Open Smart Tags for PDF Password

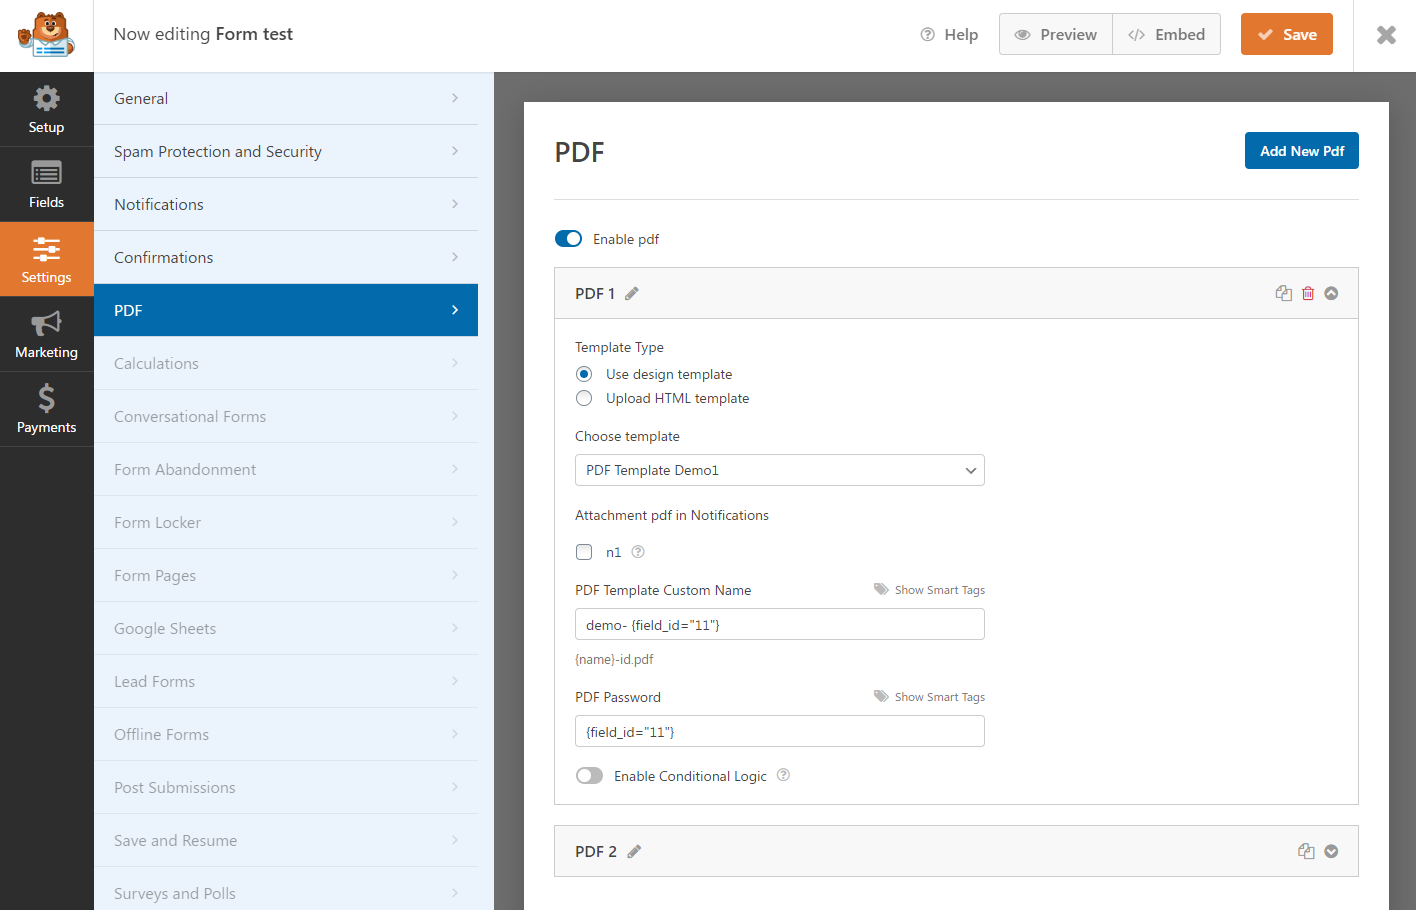928,696
